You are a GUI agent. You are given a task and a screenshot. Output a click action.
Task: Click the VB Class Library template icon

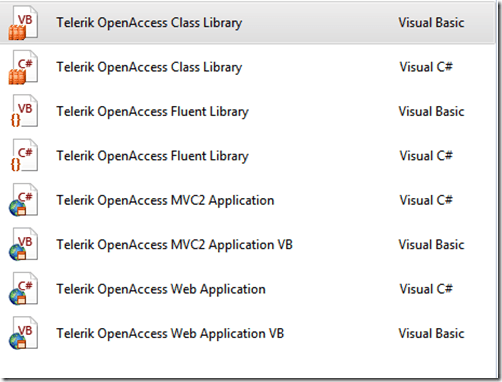point(23,23)
